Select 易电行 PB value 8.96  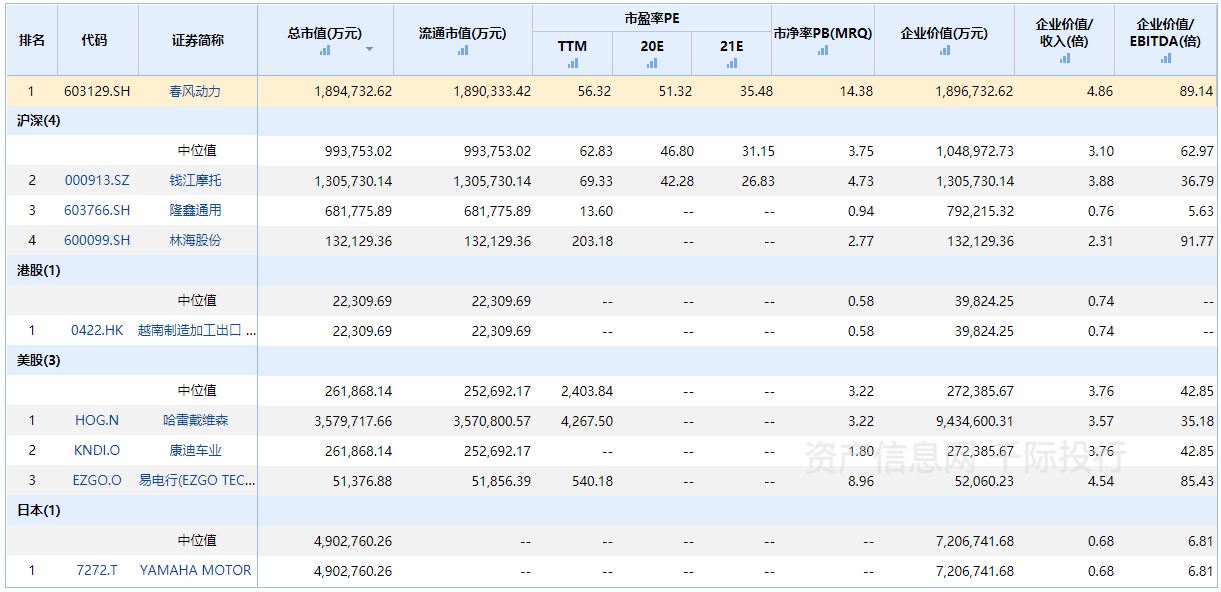860,481
